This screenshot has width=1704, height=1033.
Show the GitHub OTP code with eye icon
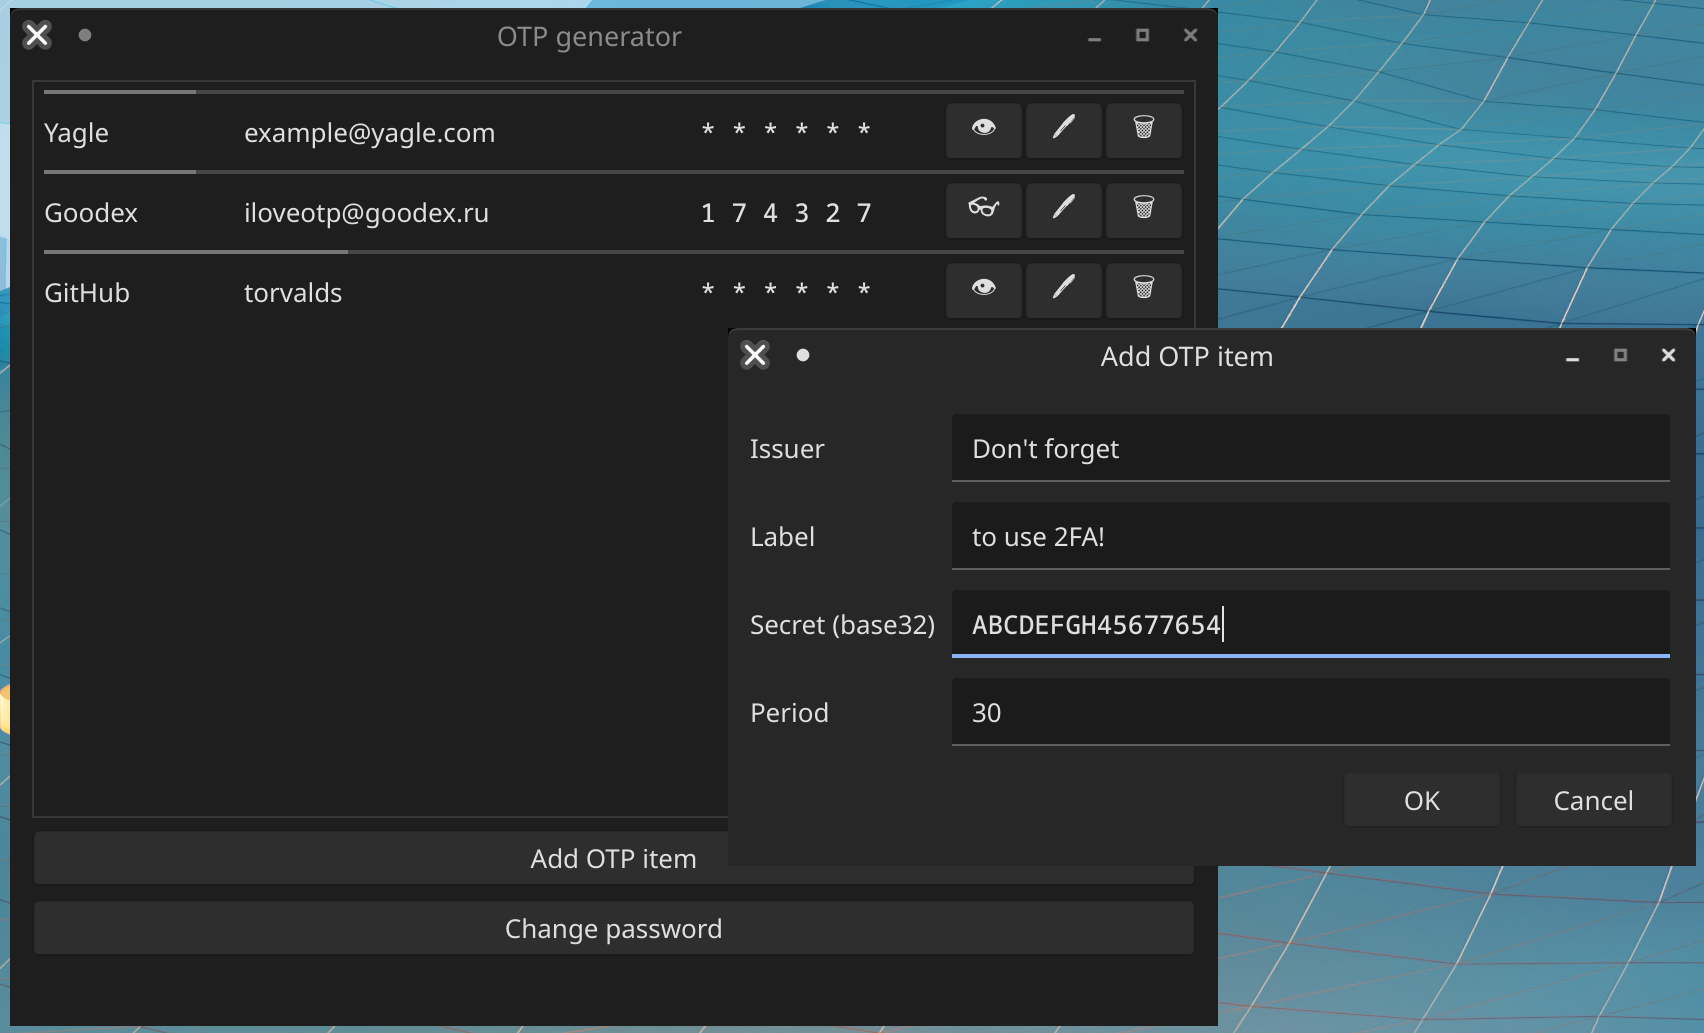pos(984,290)
